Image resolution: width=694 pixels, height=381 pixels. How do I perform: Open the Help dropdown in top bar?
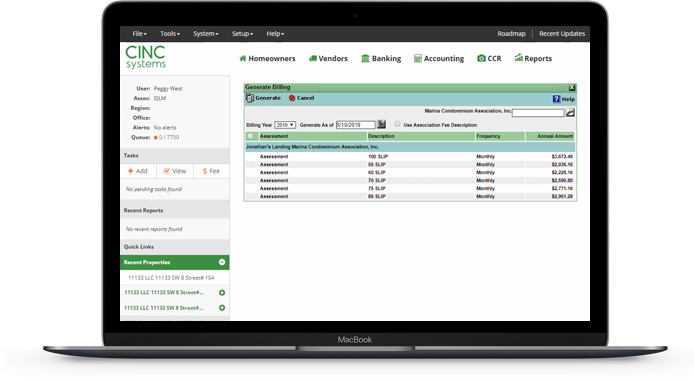[x=275, y=34]
